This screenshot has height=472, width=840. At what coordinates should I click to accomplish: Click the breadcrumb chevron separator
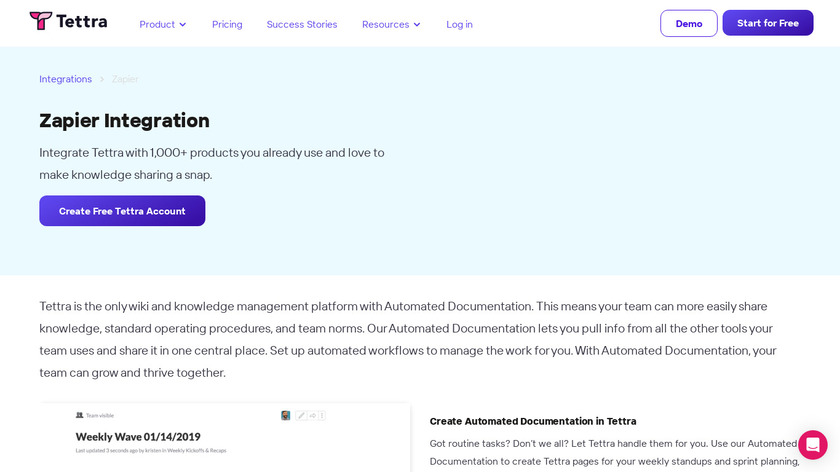click(x=102, y=79)
